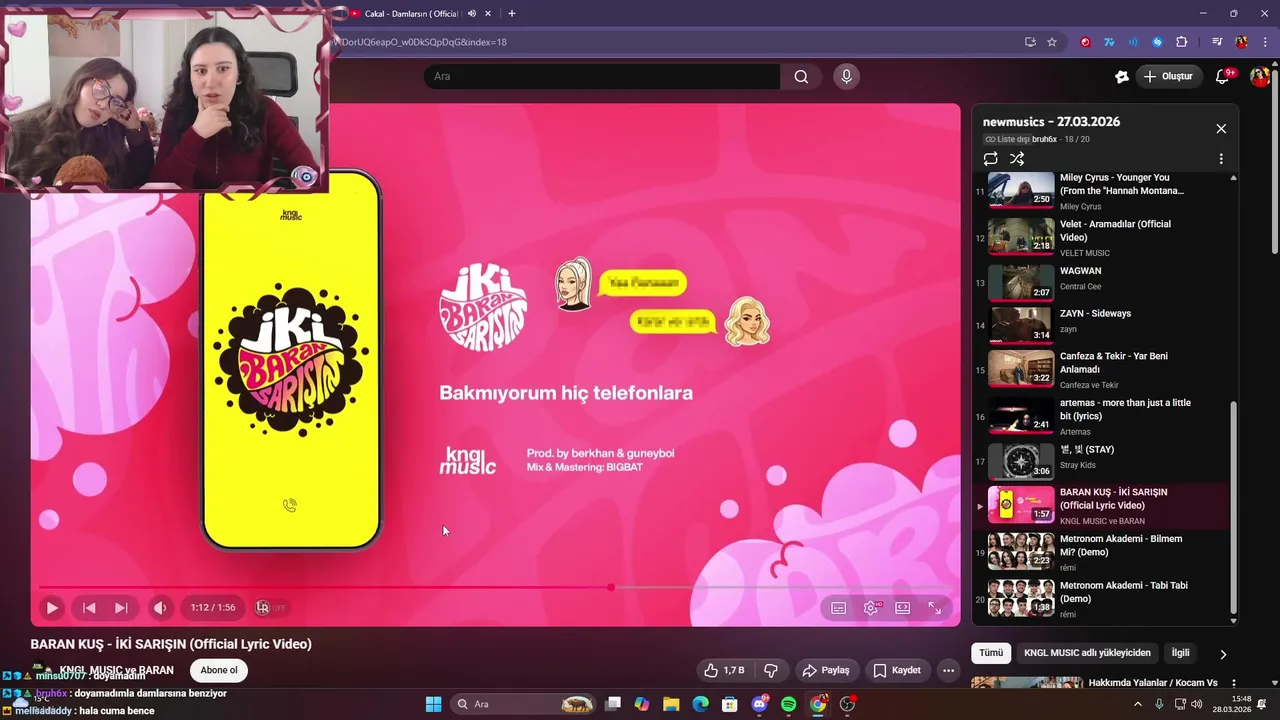The width and height of the screenshot is (1280, 720).
Task: Open more actions menu below video
Action: pyautogui.click(x=948, y=670)
